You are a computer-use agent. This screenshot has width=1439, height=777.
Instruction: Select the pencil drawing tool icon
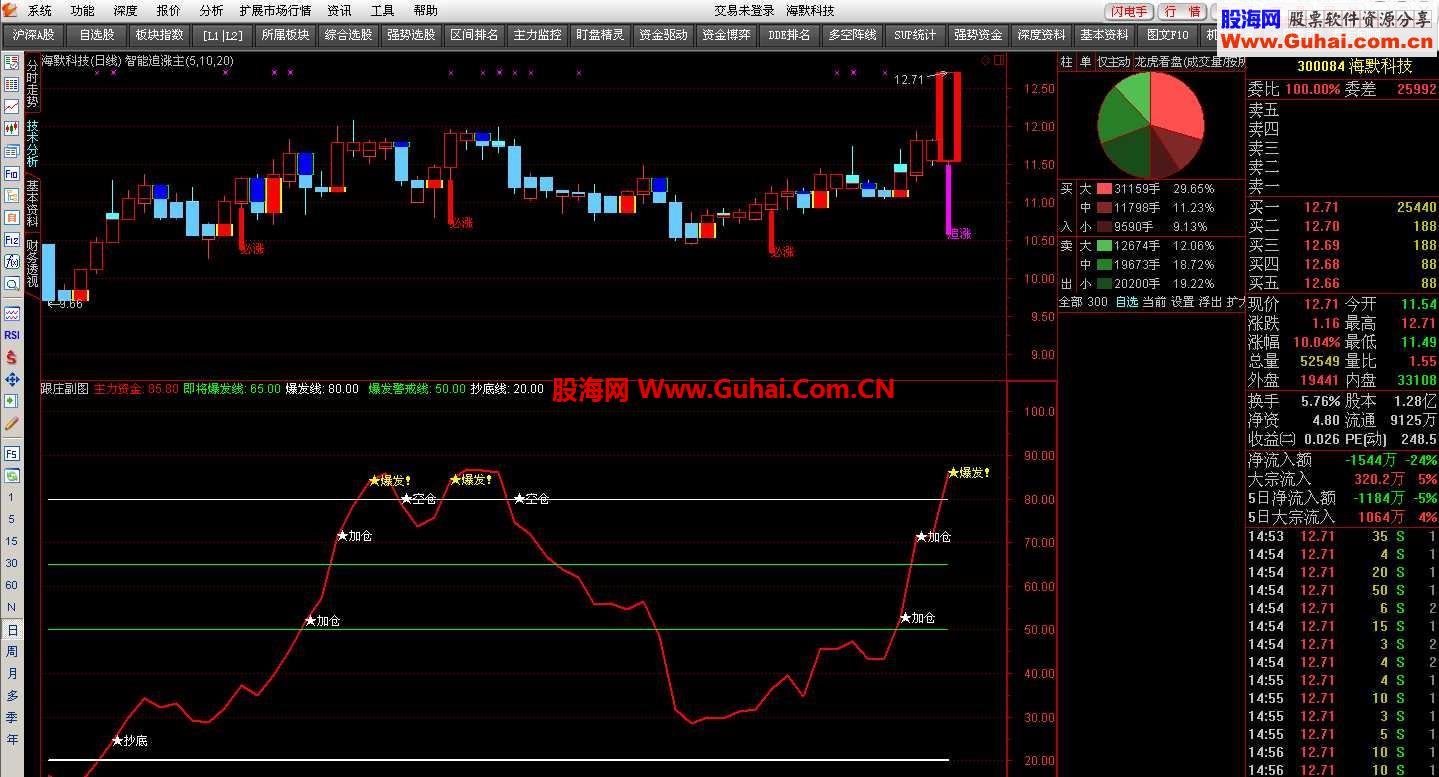coord(12,423)
